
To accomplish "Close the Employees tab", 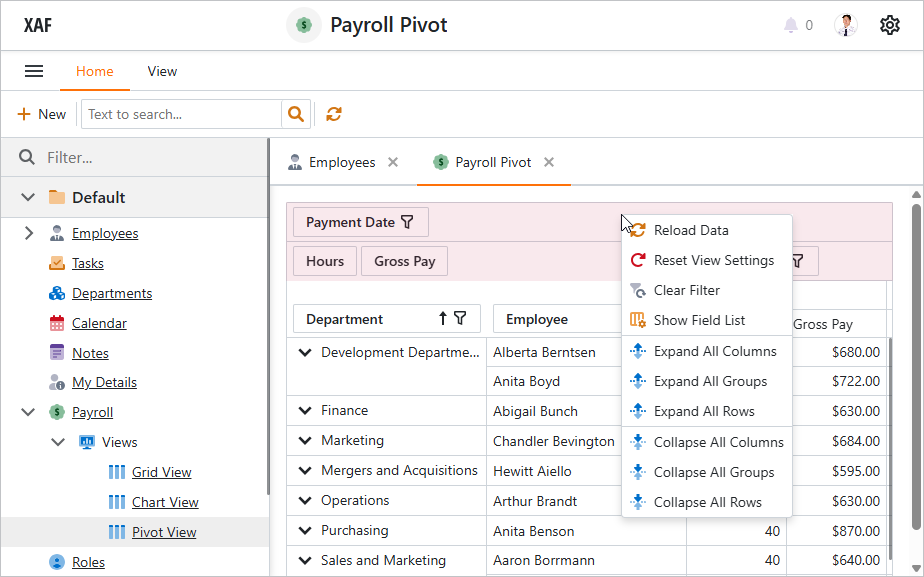I will [x=393, y=162].
